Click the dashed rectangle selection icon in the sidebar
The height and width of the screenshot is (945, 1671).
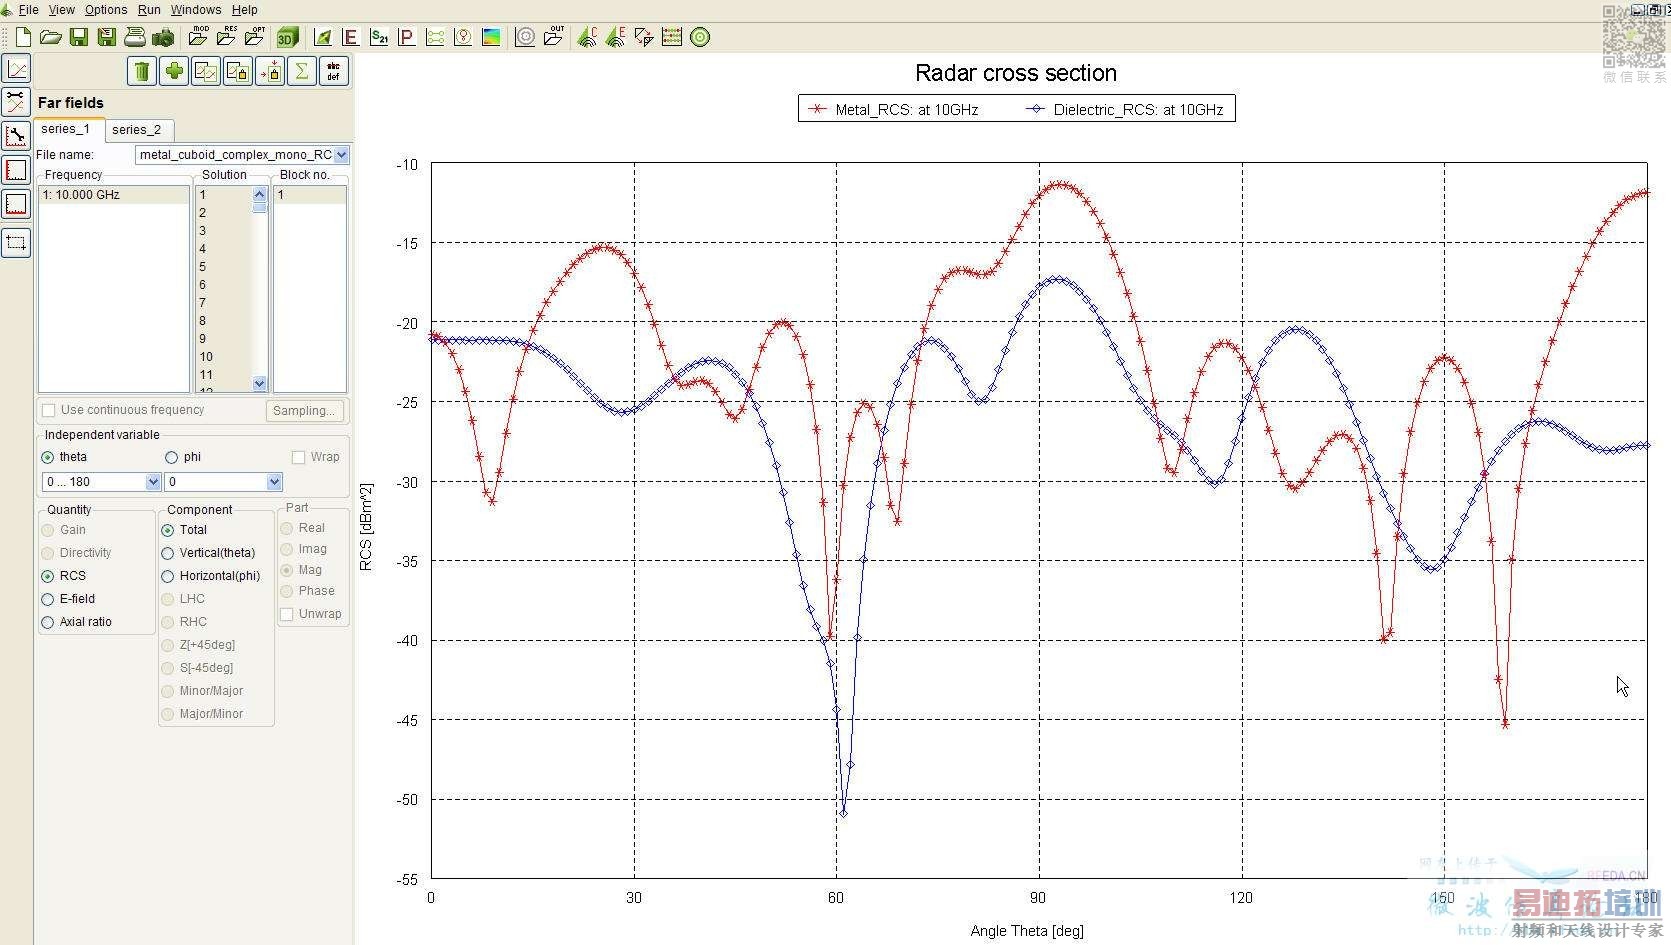pos(17,243)
